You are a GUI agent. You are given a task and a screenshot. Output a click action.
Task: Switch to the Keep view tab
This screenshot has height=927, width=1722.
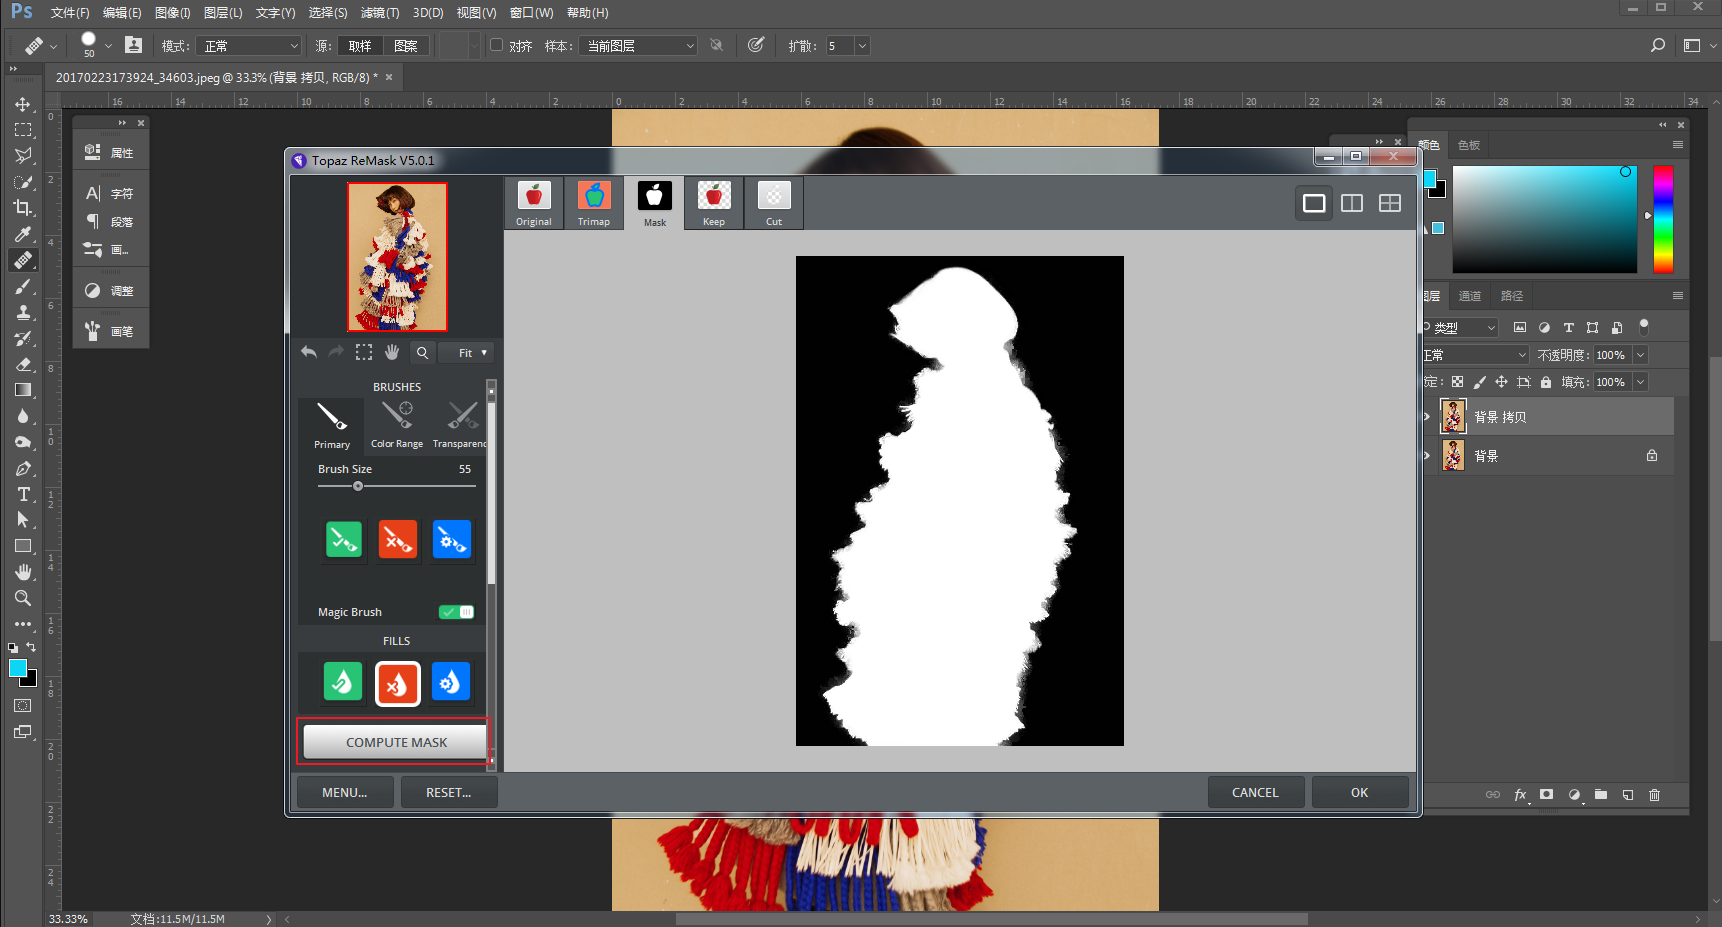coord(714,203)
